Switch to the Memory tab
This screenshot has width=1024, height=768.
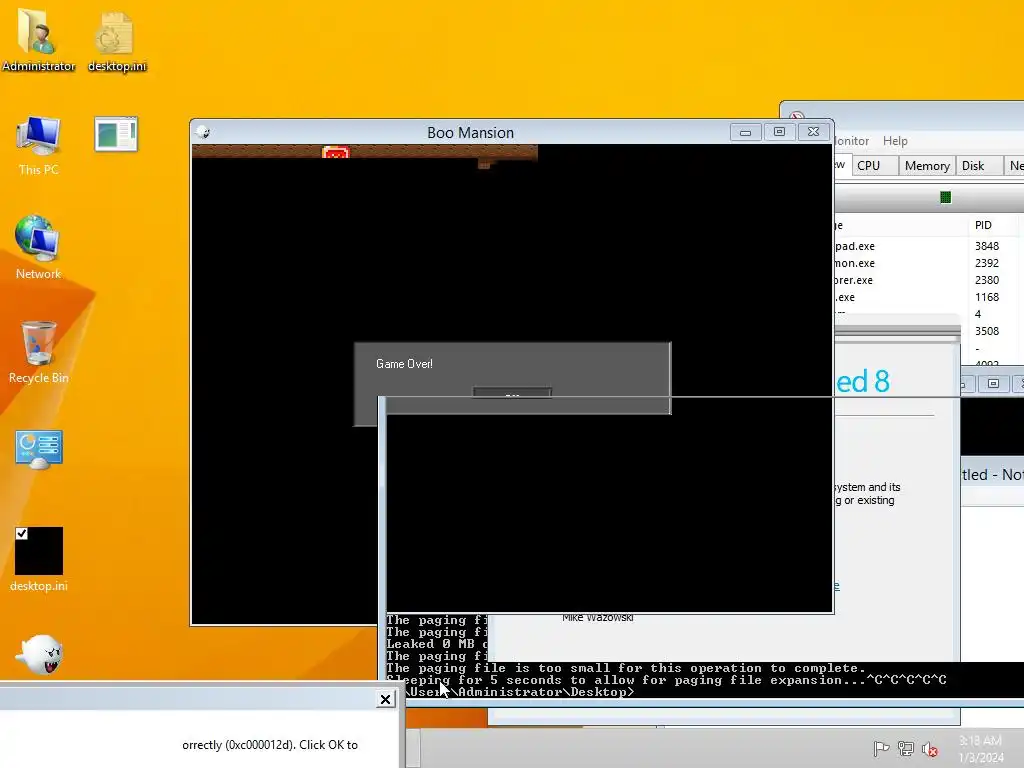tap(927, 165)
